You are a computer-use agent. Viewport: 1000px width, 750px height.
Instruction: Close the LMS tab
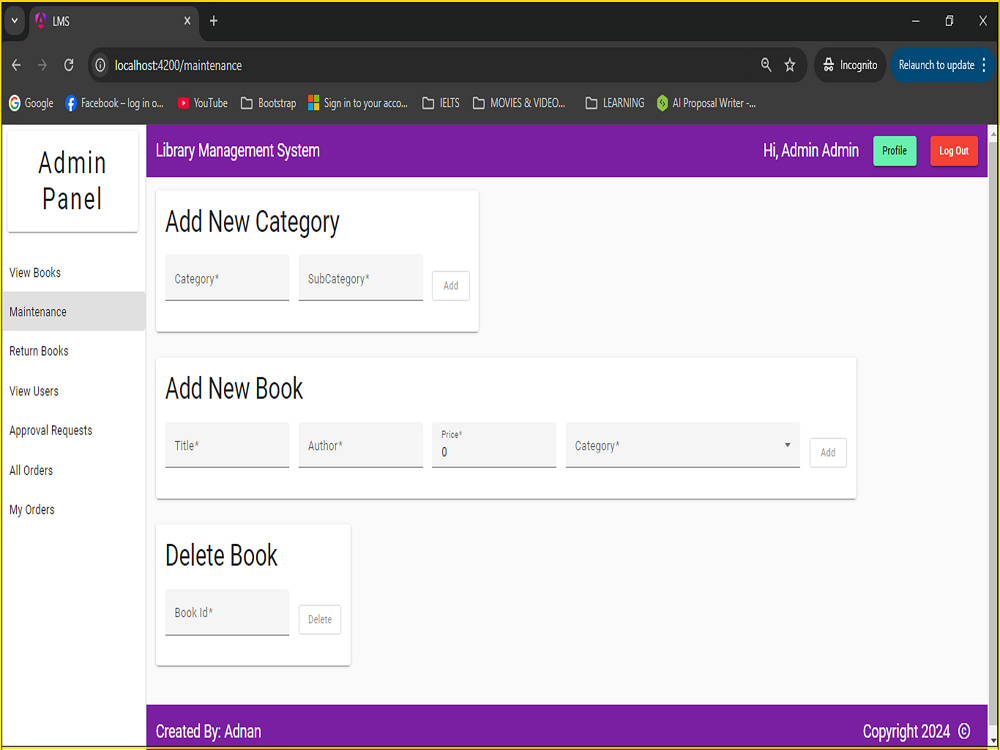click(187, 21)
